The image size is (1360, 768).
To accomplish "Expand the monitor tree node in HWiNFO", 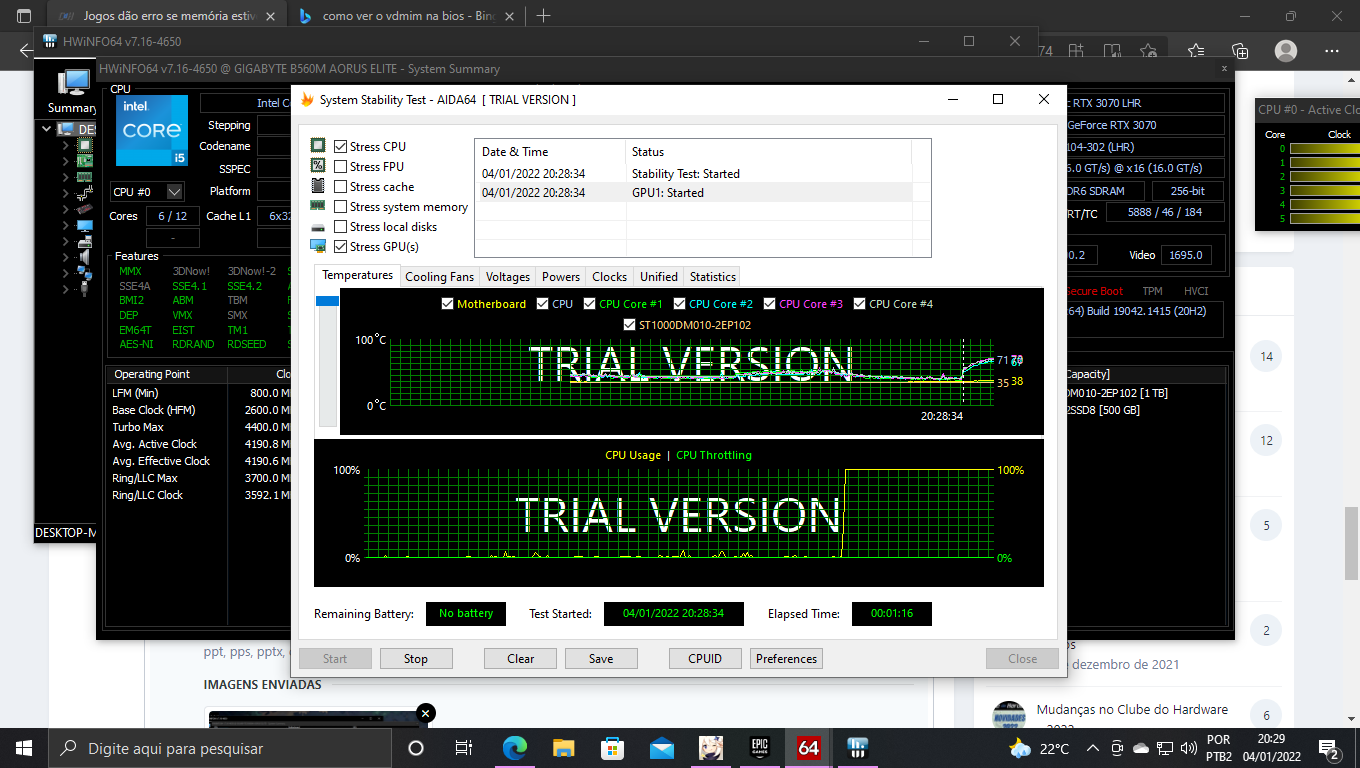I will point(66,225).
